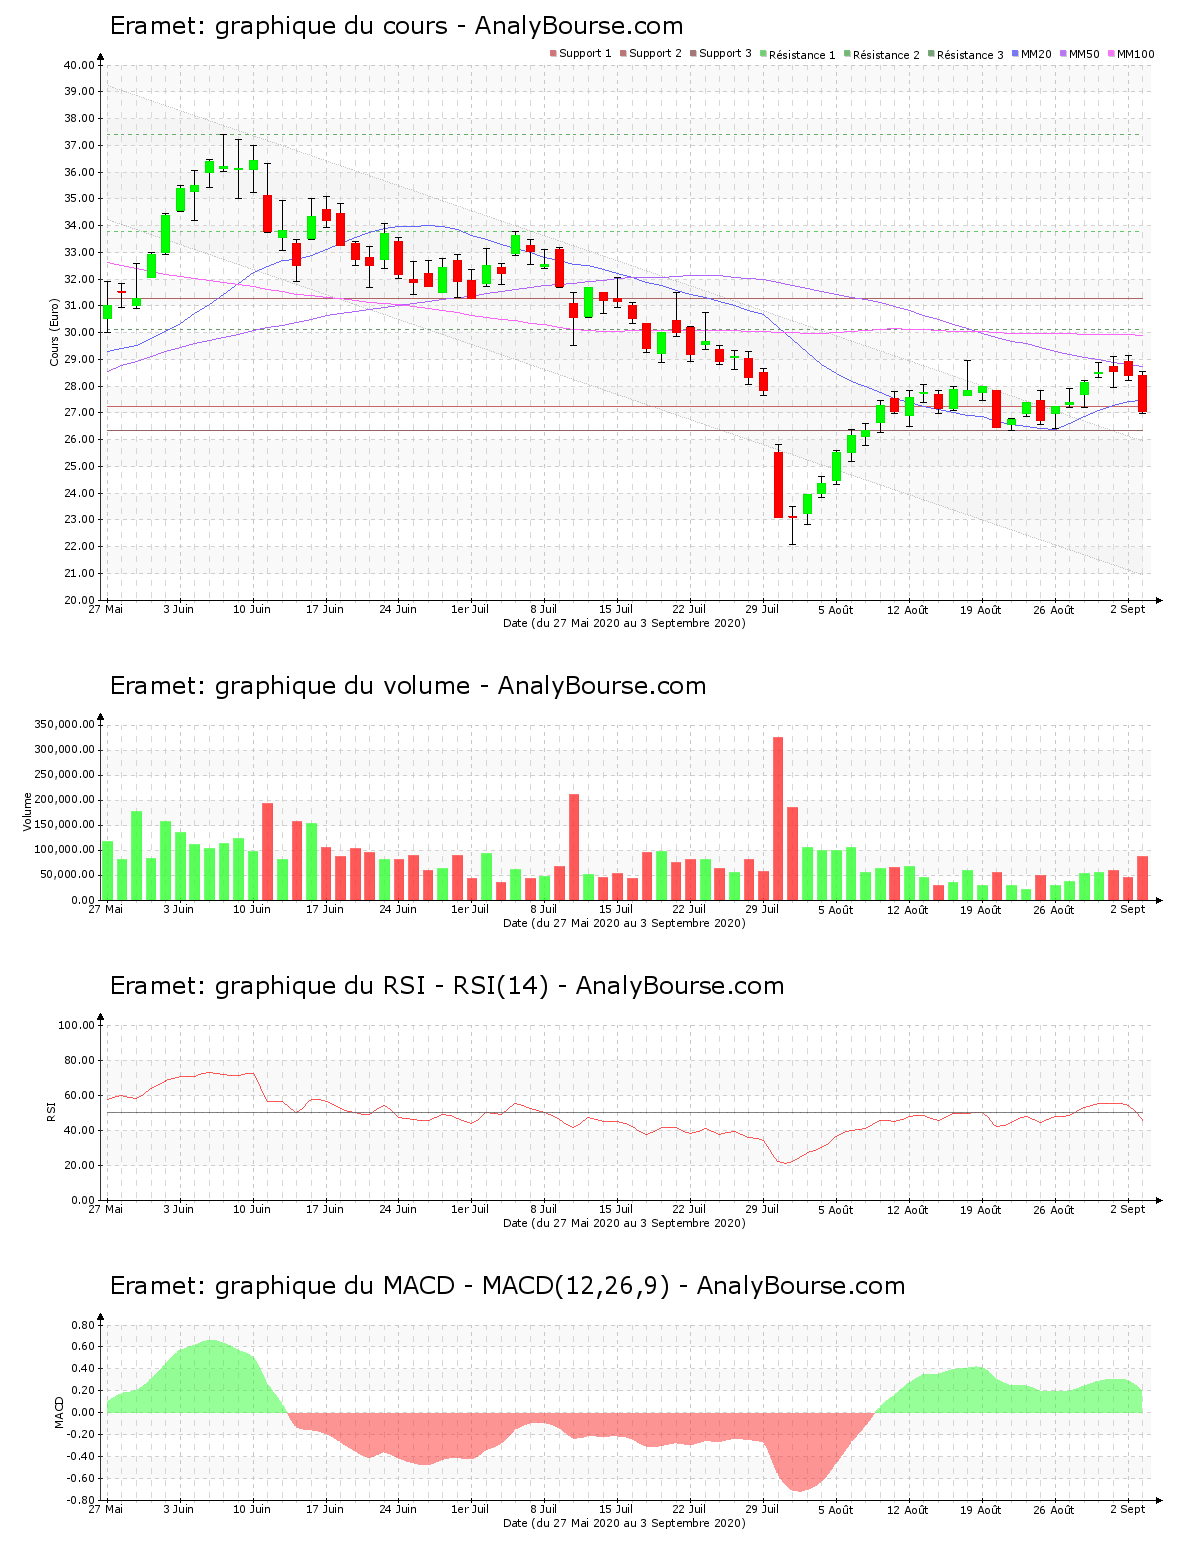
Task: Select the MM100 legend entry
Action: 1131,53
